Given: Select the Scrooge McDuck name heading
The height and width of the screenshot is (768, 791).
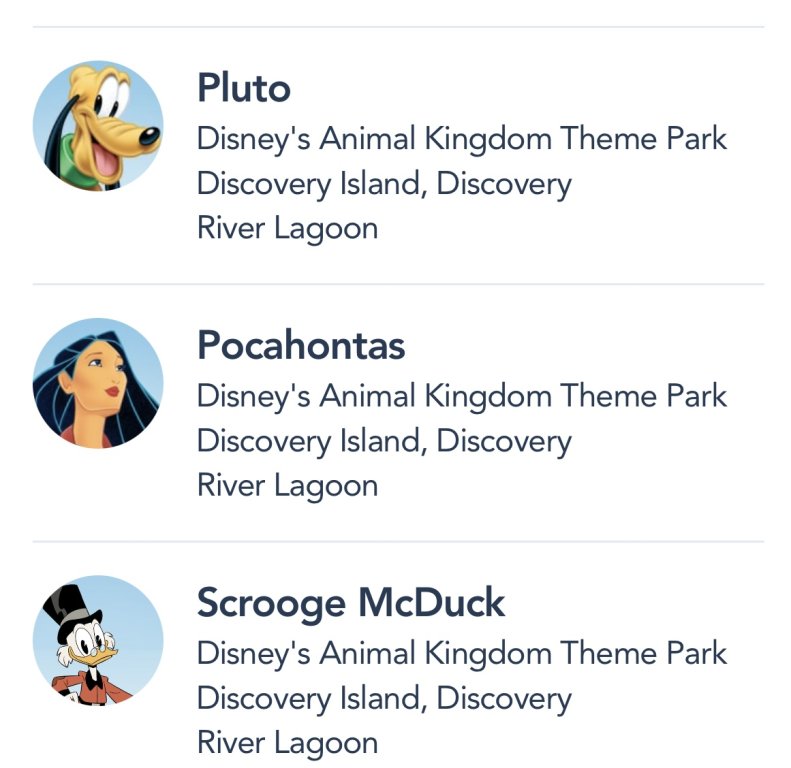Looking at the screenshot, I should click(x=351, y=603).
